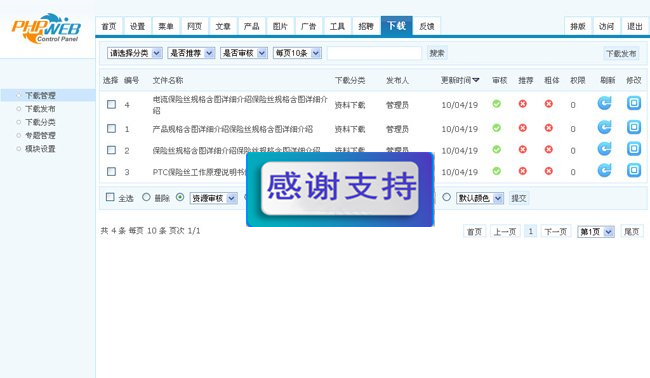The height and width of the screenshot is (378, 650).
Task: Open the 修改 edit icon for row 3
Action: tap(634, 170)
